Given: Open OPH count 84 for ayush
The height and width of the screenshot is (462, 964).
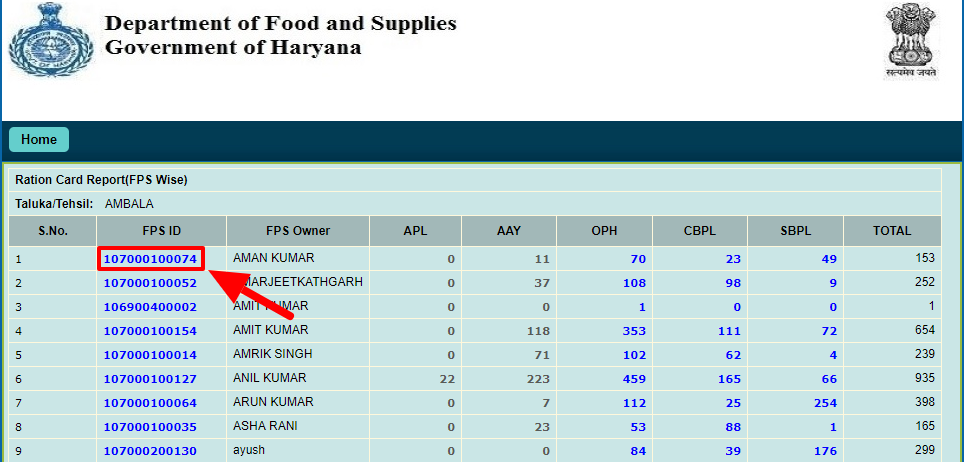Looking at the screenshot, I should 638,452.
